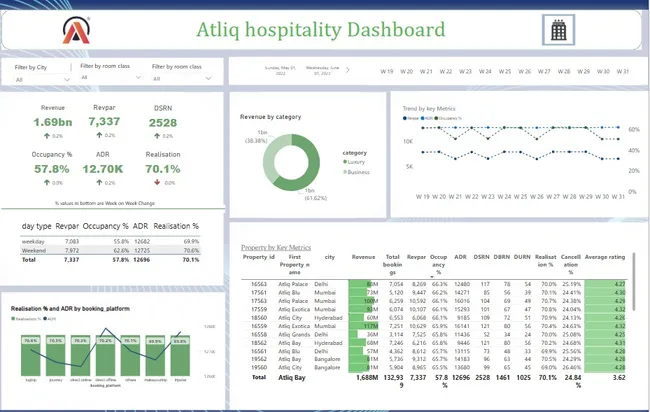This screenshot has height=412, width=650.
Task: Select week W 31 in slicer
Action: point(623,71)
